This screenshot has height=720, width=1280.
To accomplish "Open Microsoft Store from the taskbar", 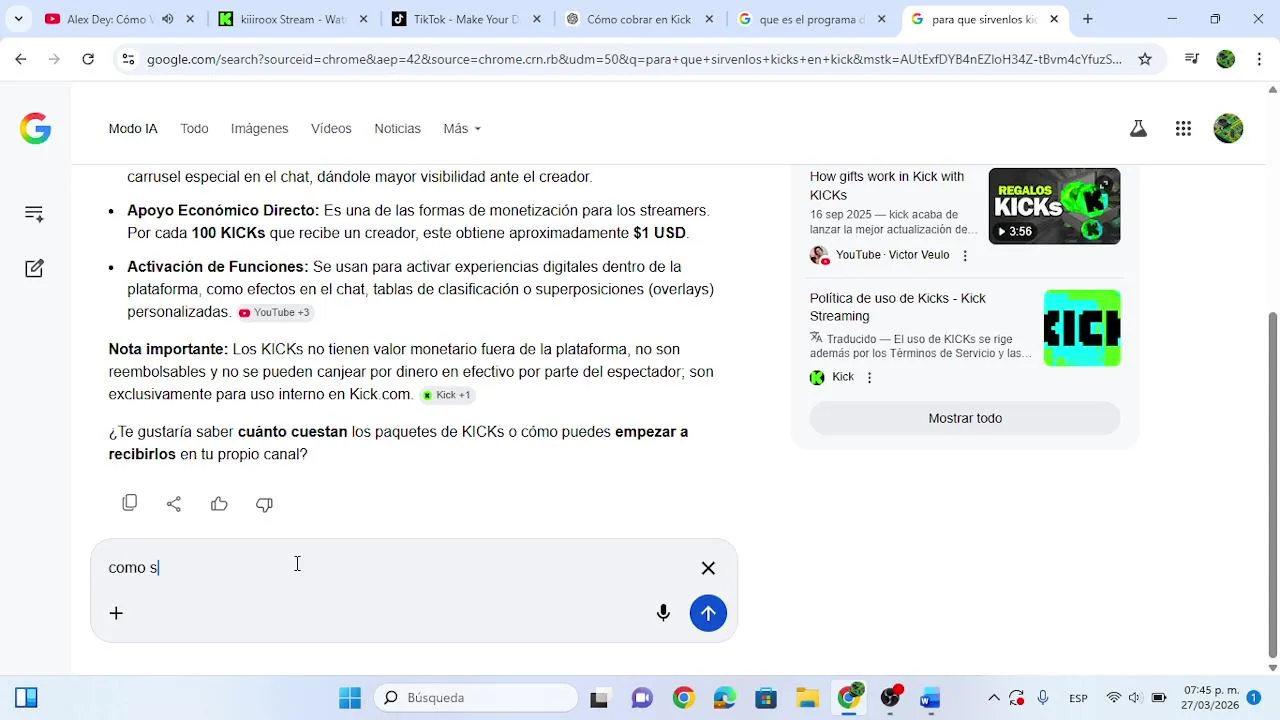I will click(766, 698).
